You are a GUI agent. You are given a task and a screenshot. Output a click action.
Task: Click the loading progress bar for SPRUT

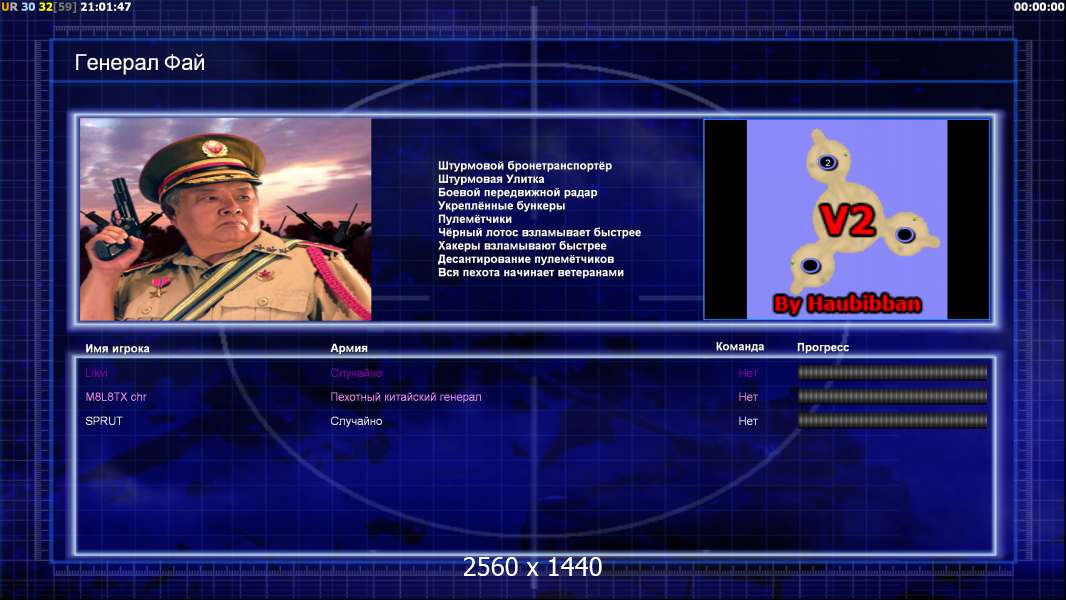892,421
